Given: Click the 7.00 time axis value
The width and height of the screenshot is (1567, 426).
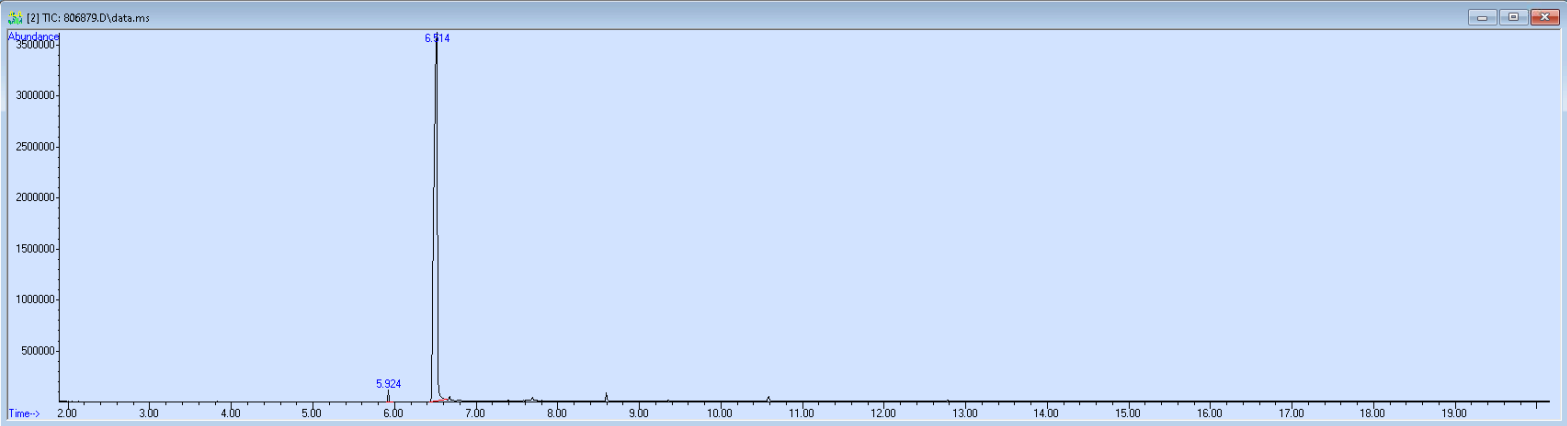Looking at the screenshot, I should click(475, 412).
